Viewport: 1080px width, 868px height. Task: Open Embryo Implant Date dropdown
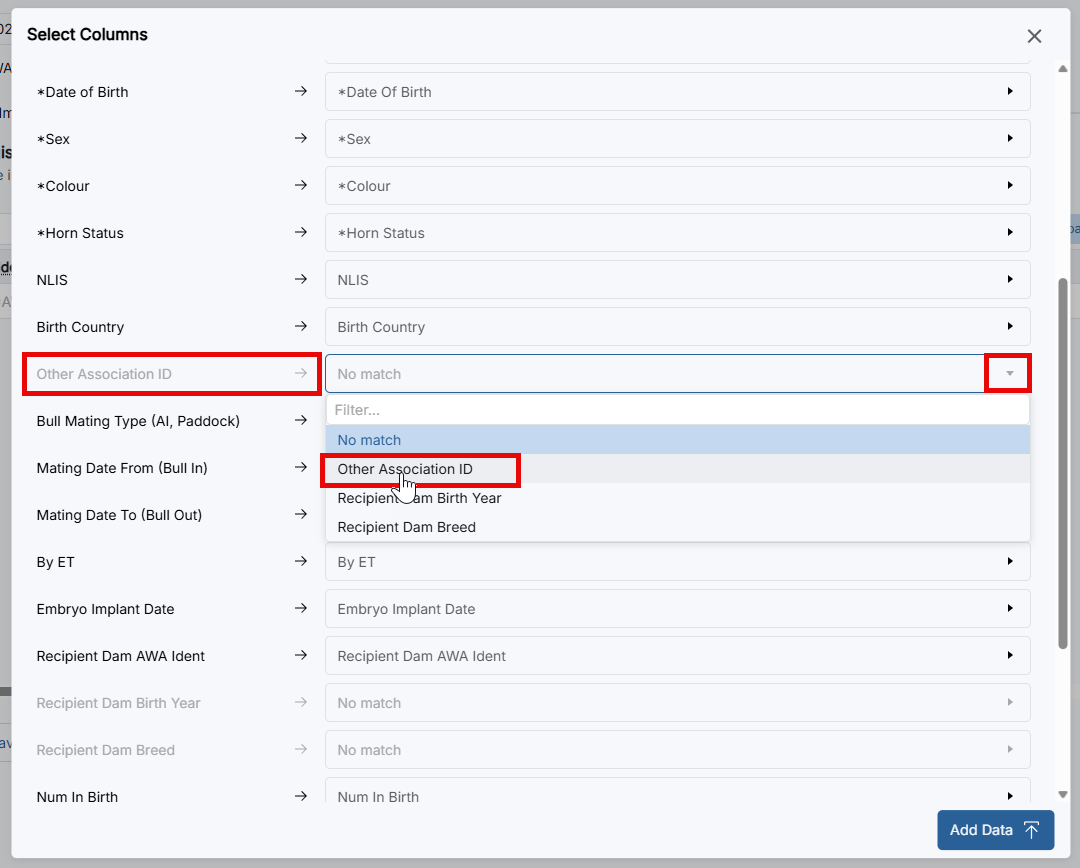1009,609
